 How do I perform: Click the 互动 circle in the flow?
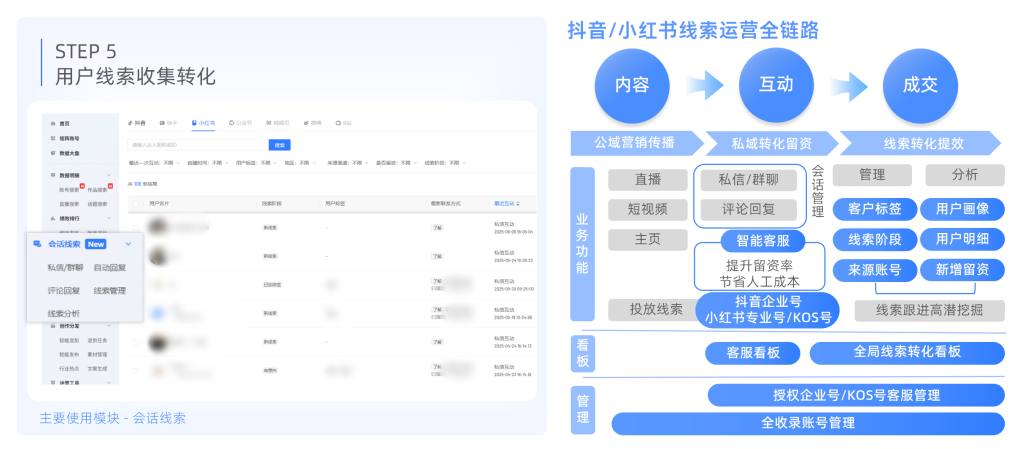click(x=777, y=86)
